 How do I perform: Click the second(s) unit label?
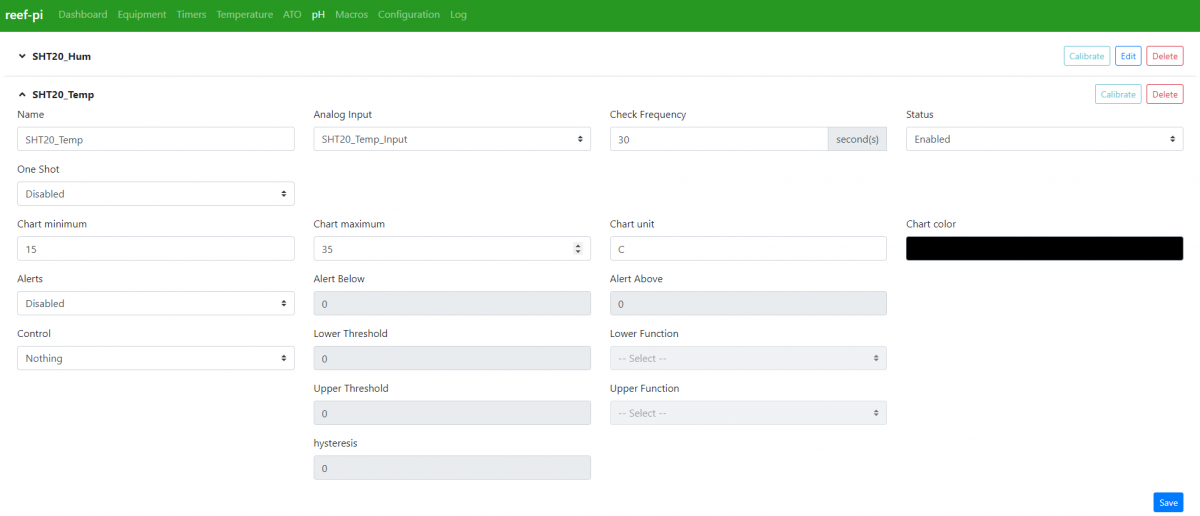(857, 139)
